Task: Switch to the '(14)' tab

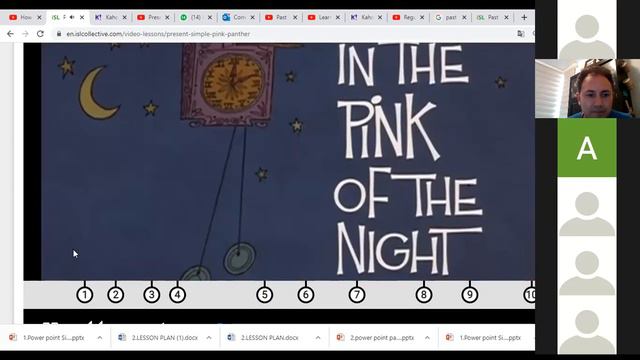Action: click(x=196, y=17)
